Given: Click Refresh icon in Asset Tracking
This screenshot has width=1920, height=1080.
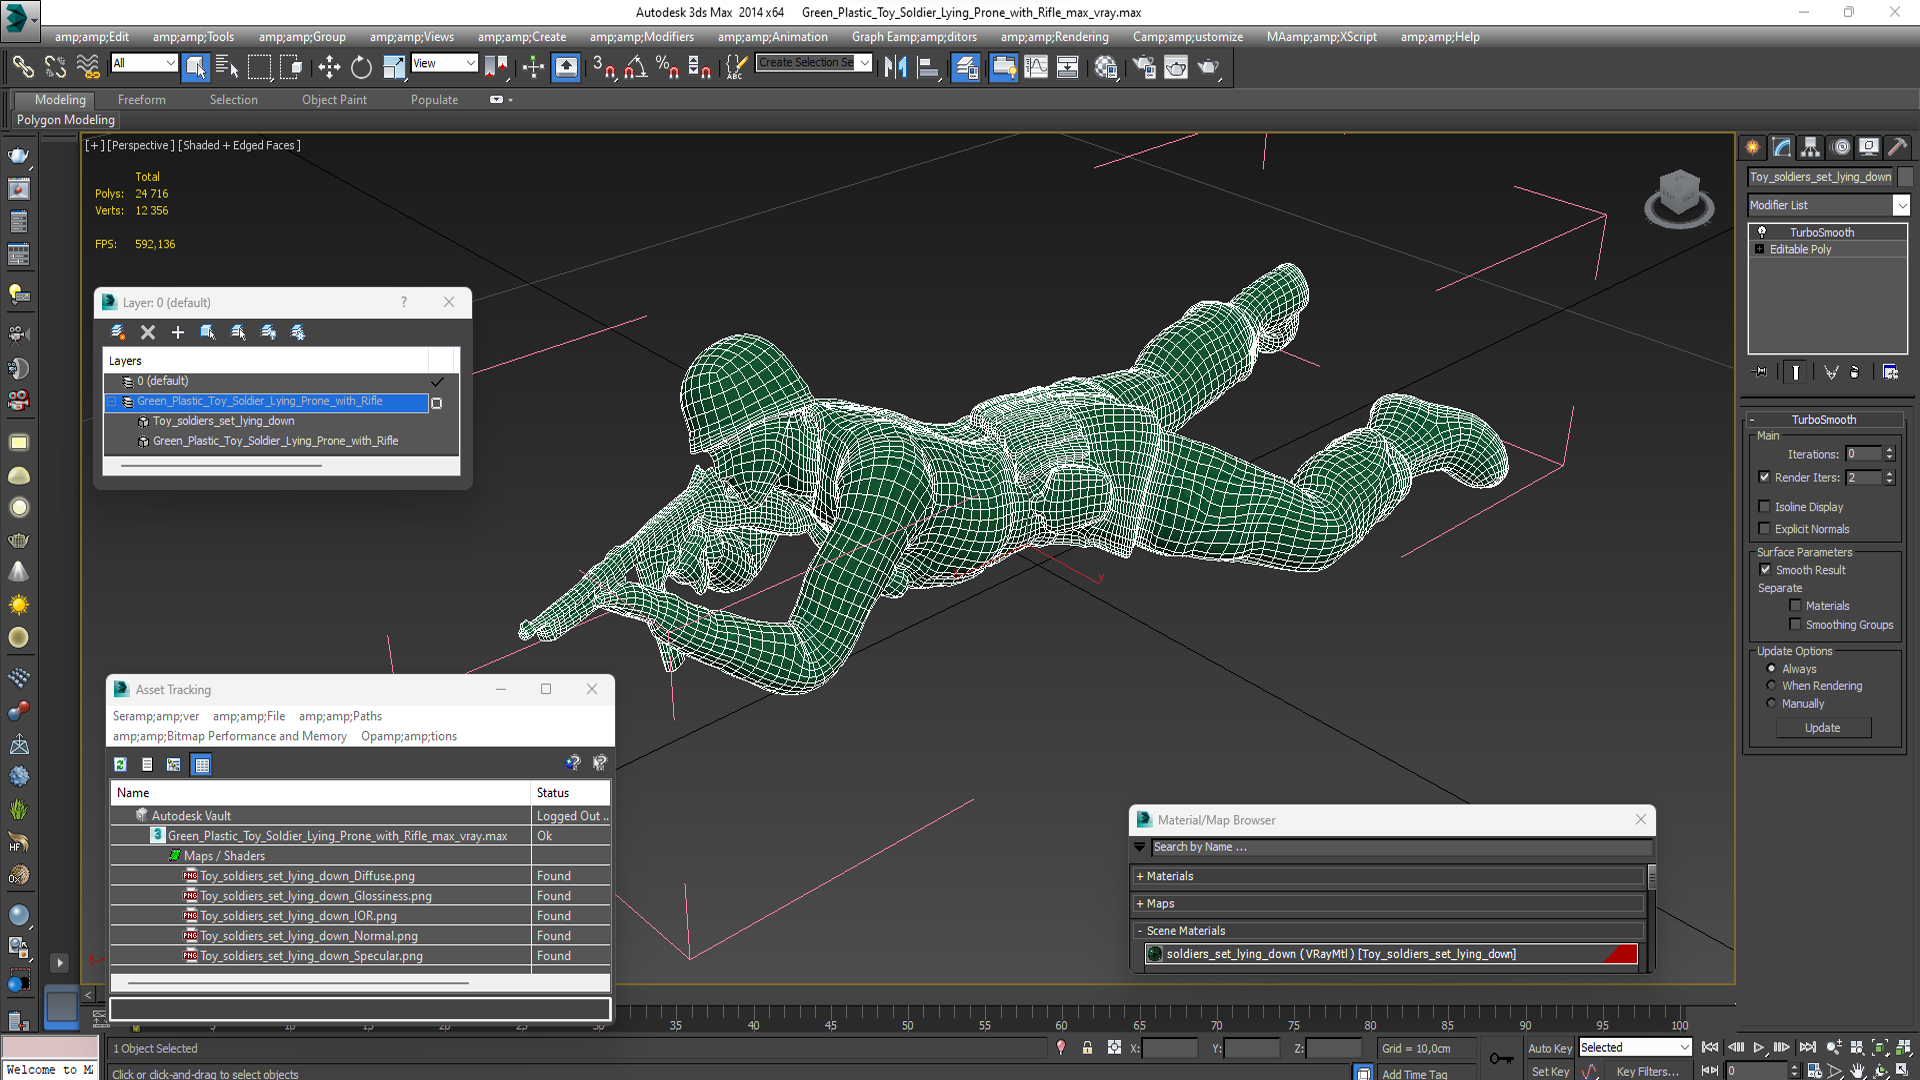Looking at the screenshot, I should pyautogui.click(x=120, y=764).
